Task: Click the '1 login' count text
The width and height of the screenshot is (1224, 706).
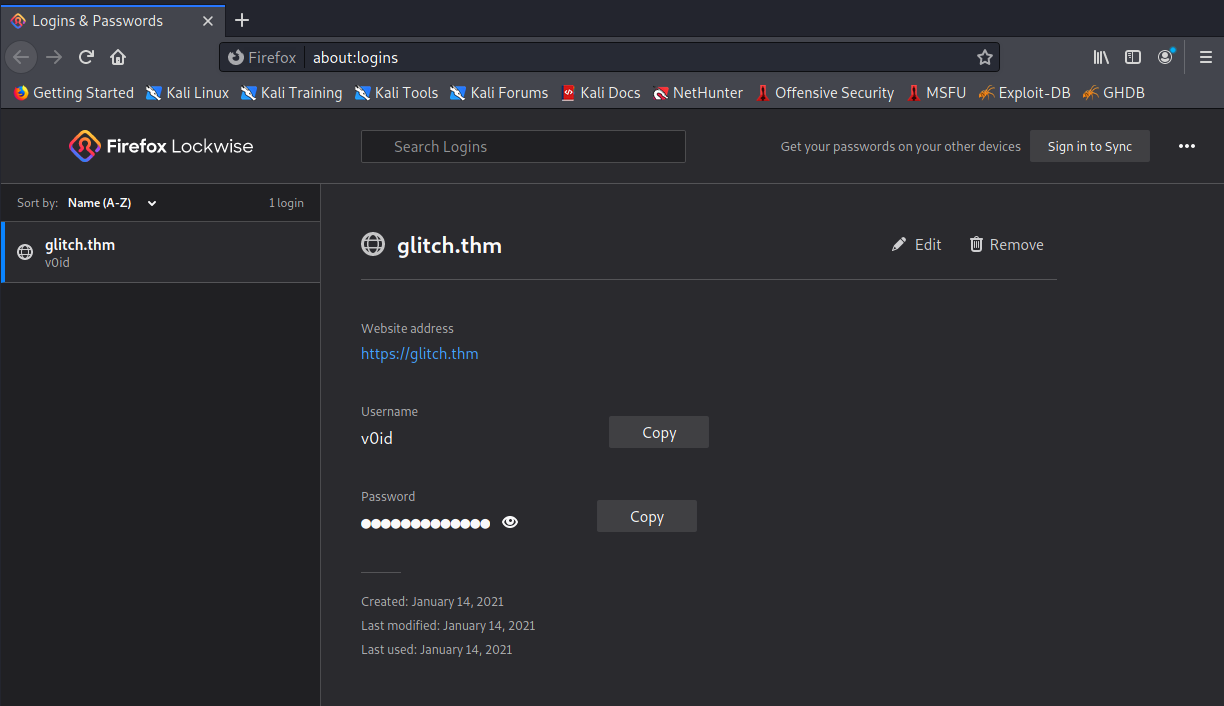Action: [x=286, y=203]
